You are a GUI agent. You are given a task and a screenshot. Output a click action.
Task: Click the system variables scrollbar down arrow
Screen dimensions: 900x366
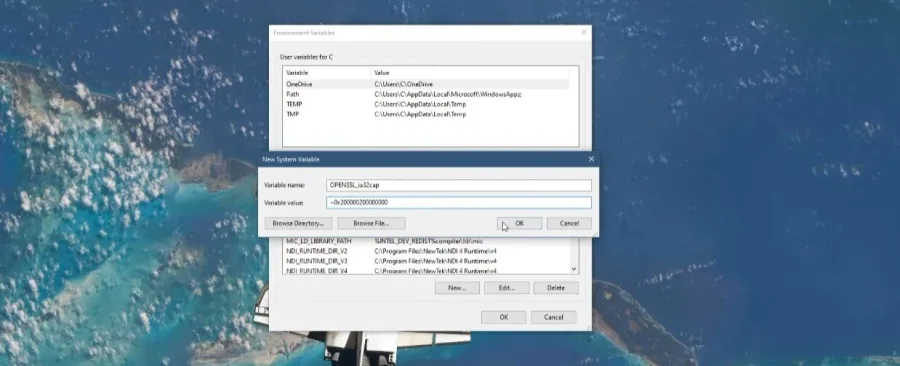click(x=574, y=269)
